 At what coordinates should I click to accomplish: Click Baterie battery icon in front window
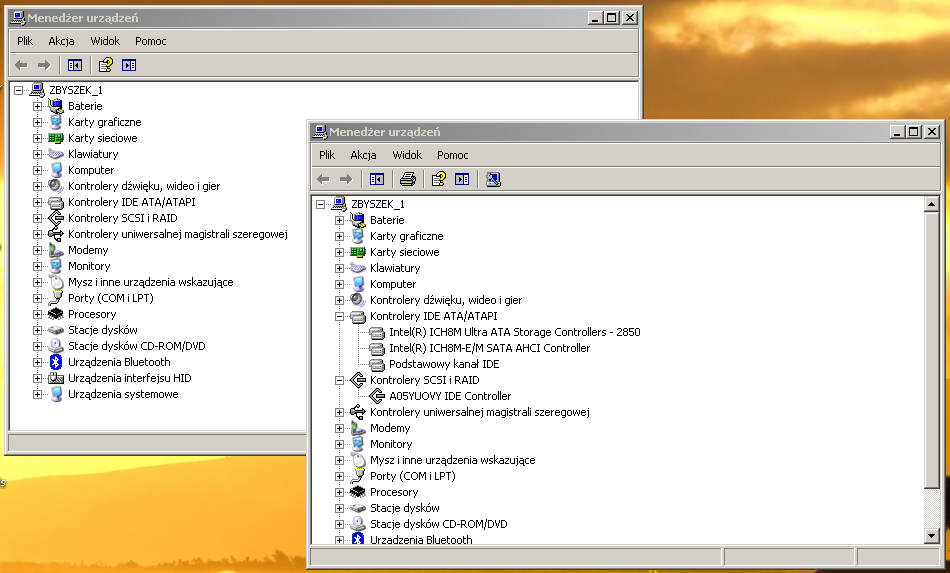(x=358, y=220)
